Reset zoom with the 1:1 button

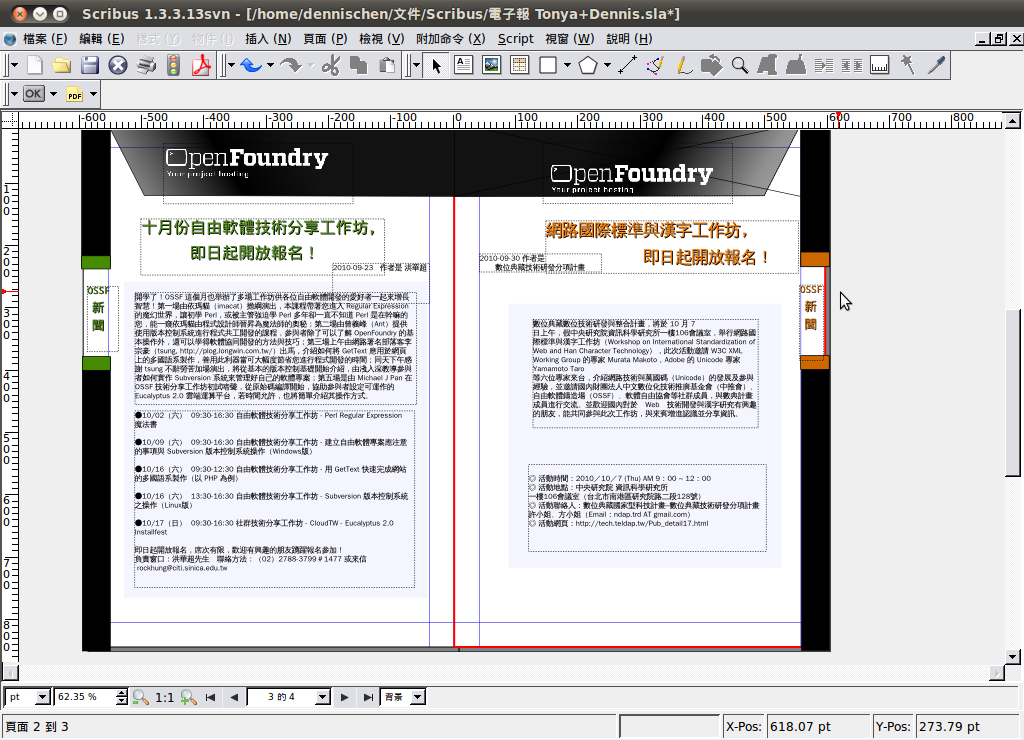[x=165, y=698]
